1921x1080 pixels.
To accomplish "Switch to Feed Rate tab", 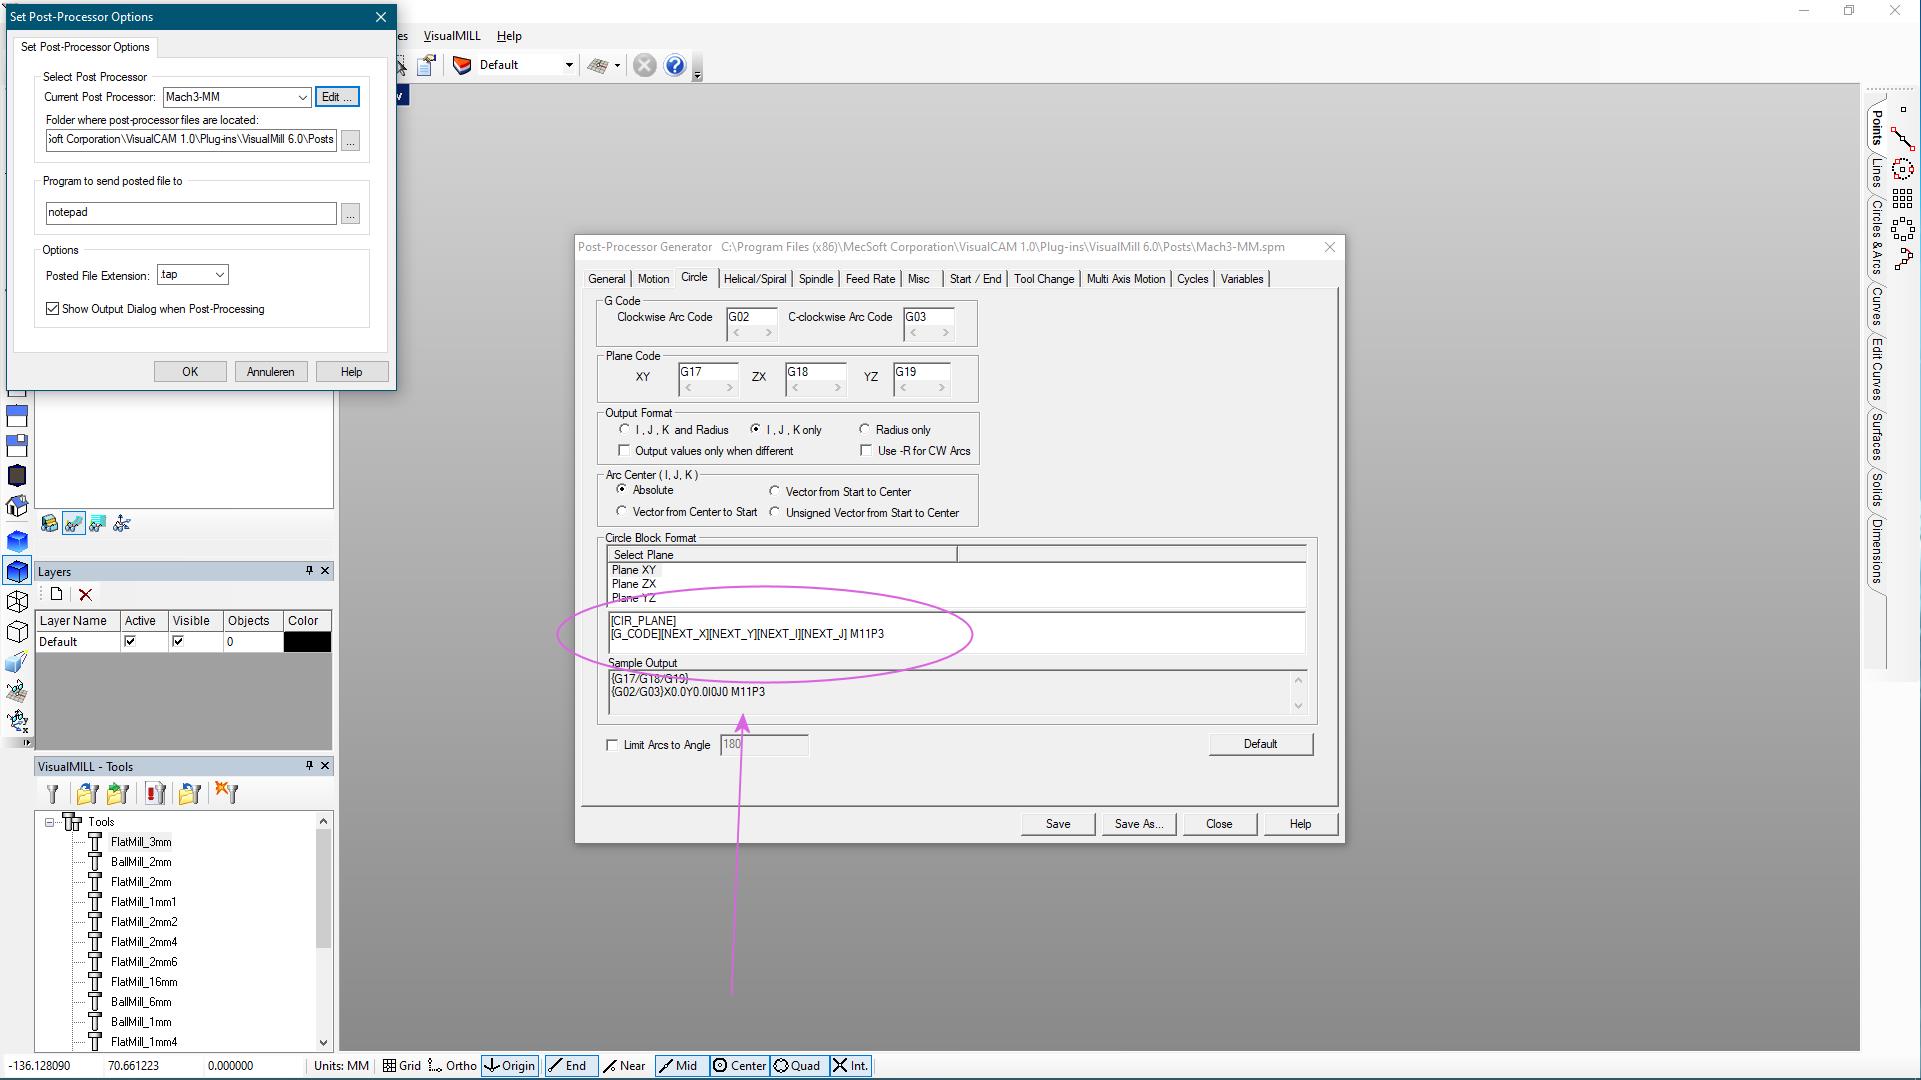I will point(870,279).
